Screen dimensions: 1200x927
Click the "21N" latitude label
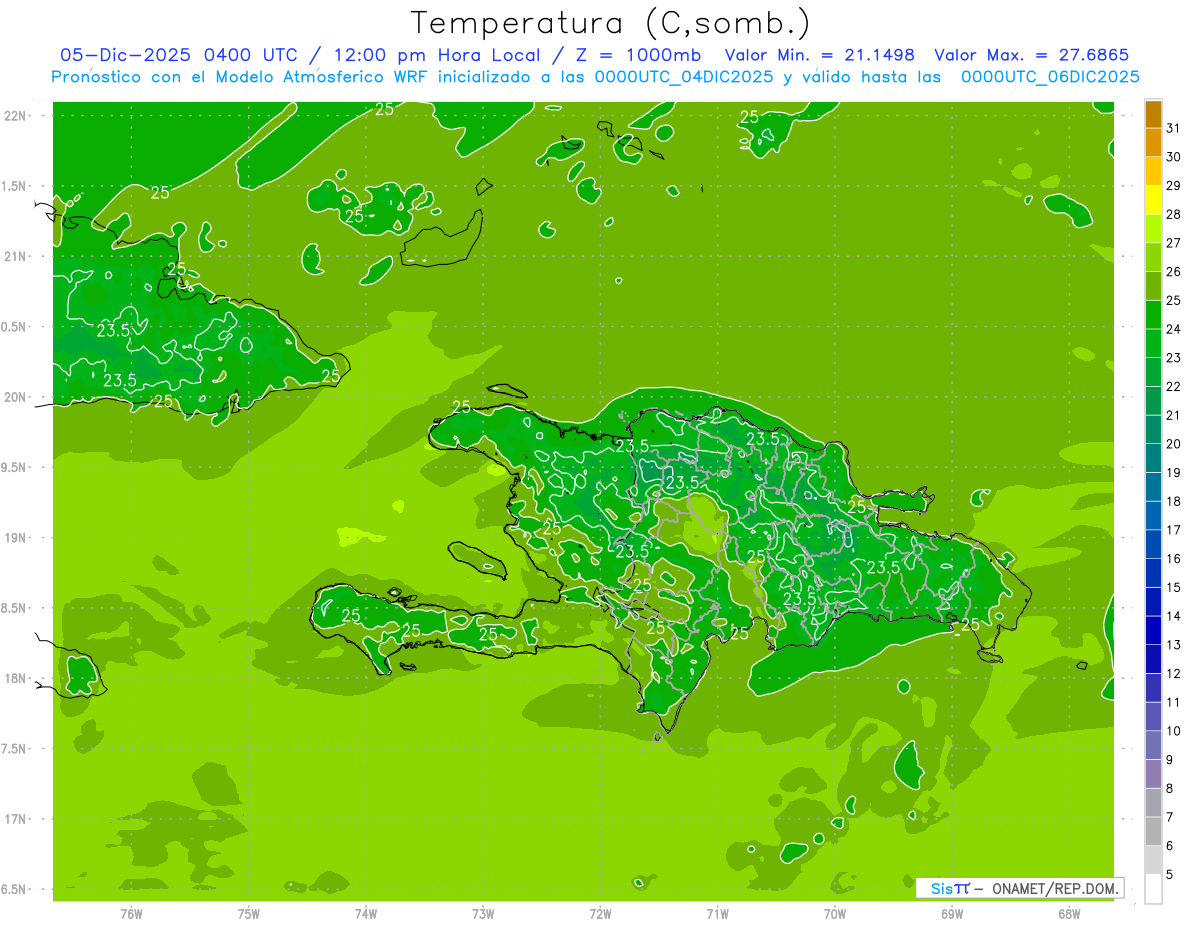pyautogui.click(x=16, y=256)
